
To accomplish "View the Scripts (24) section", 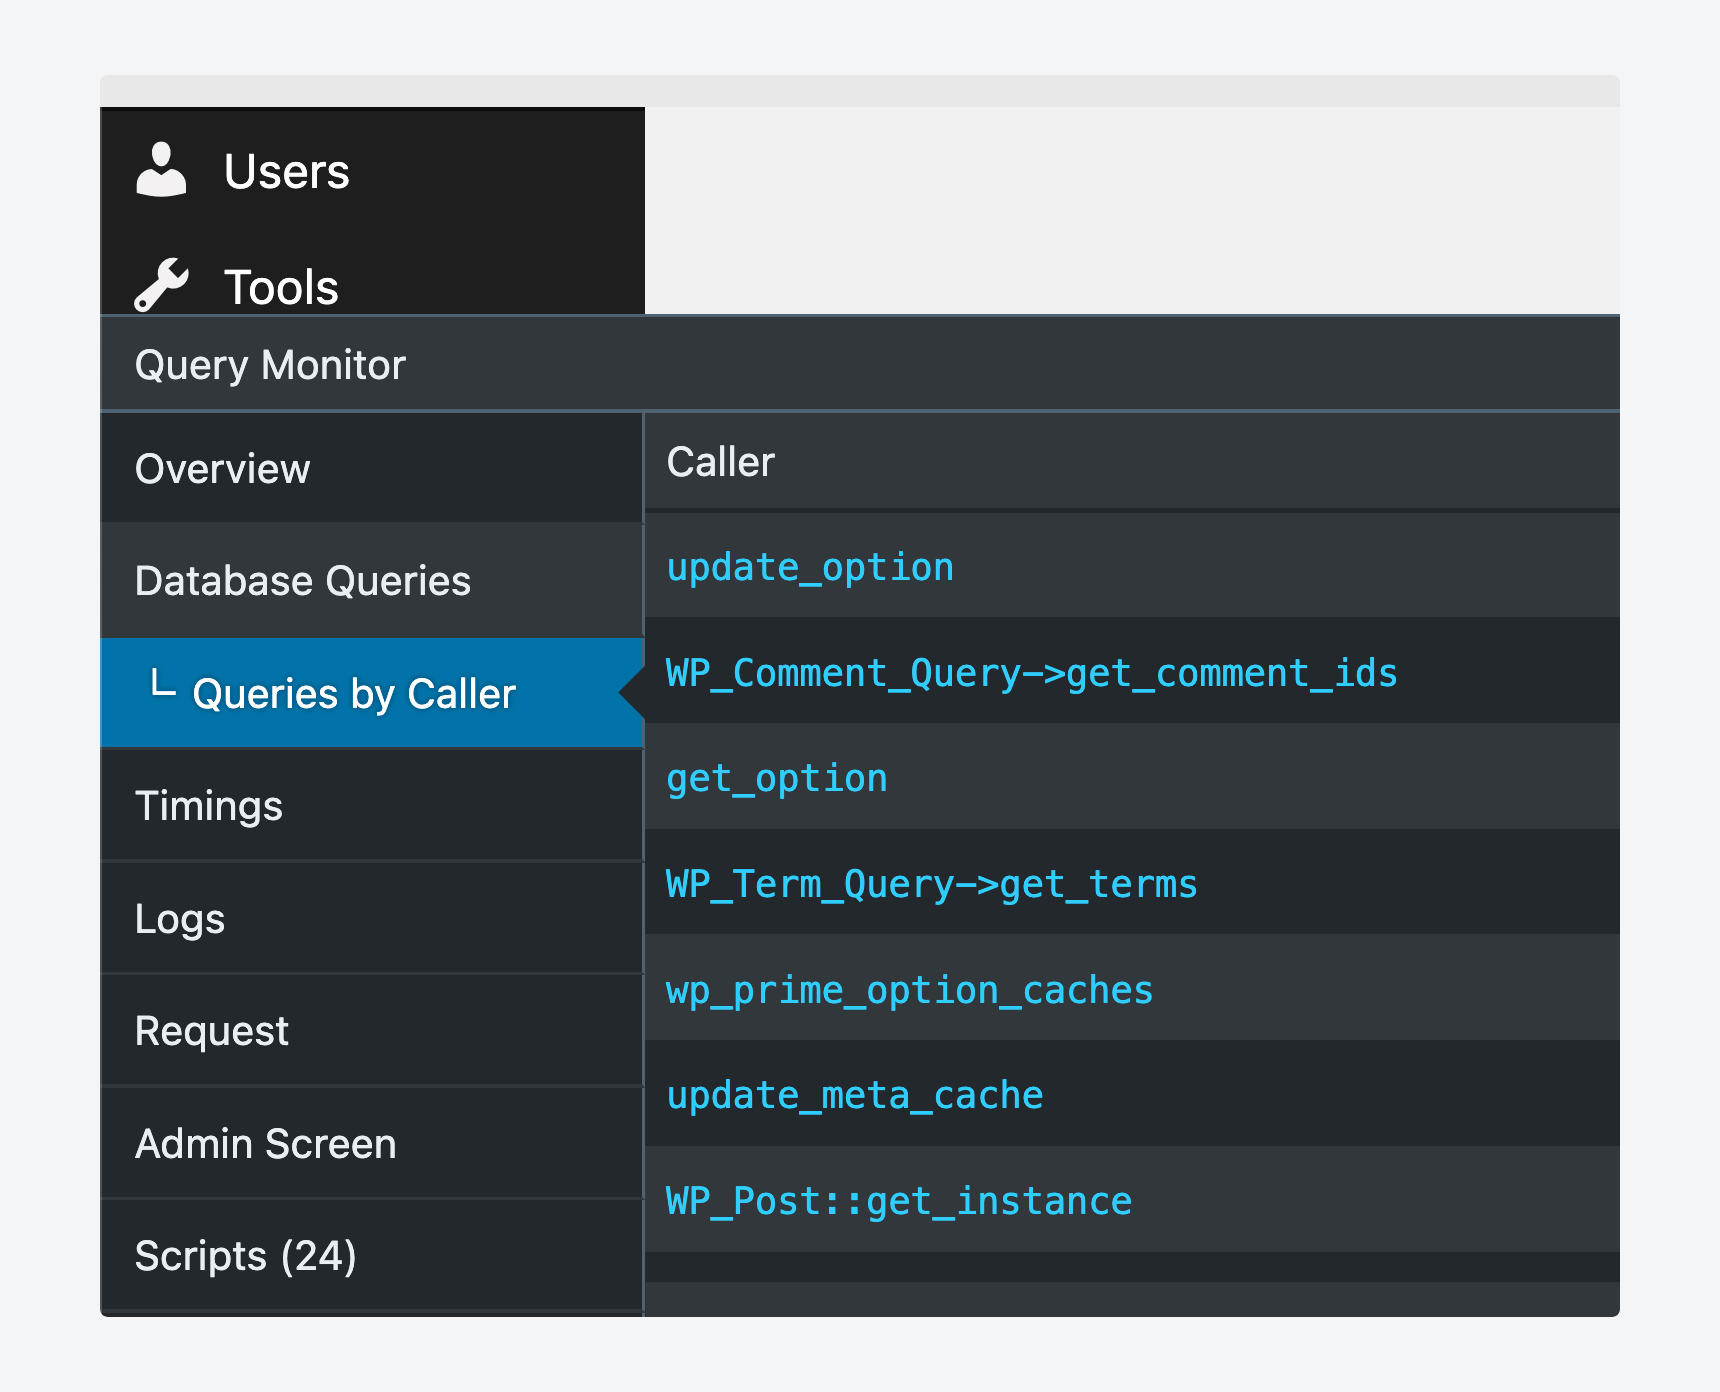I will 246,1255.
